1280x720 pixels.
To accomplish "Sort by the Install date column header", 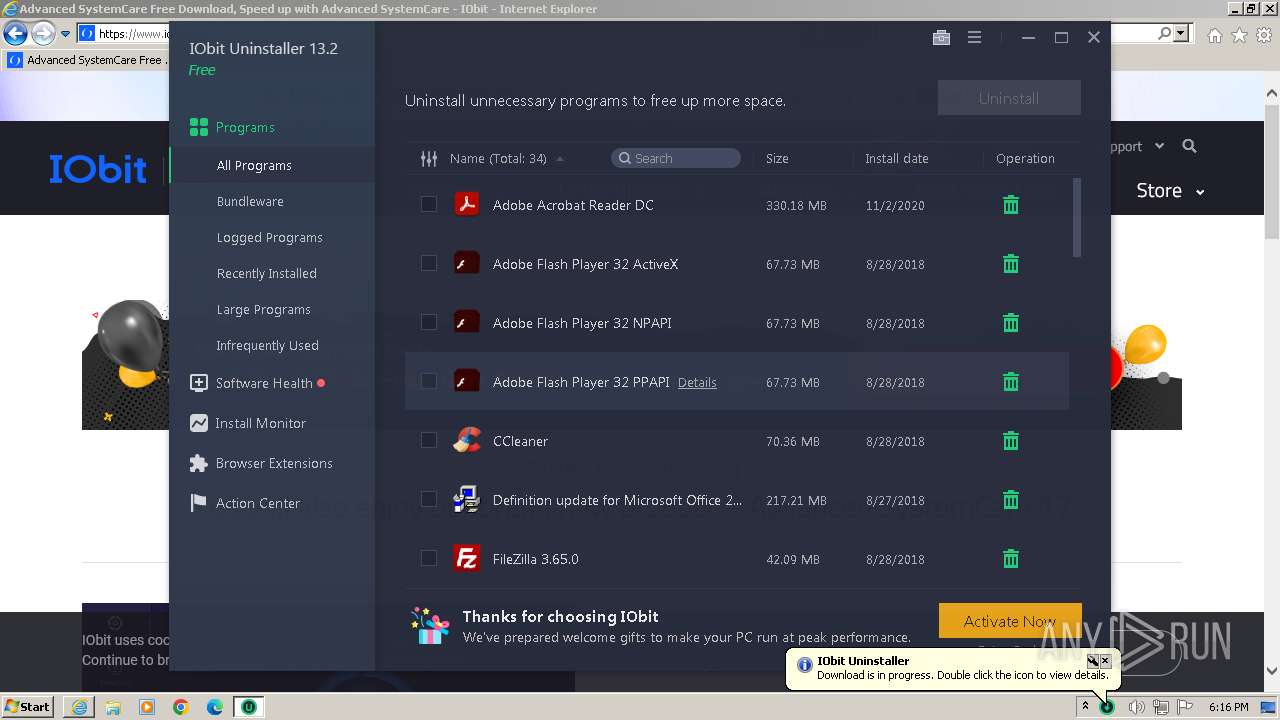I will pyautogui.click(x=897, y=158).
